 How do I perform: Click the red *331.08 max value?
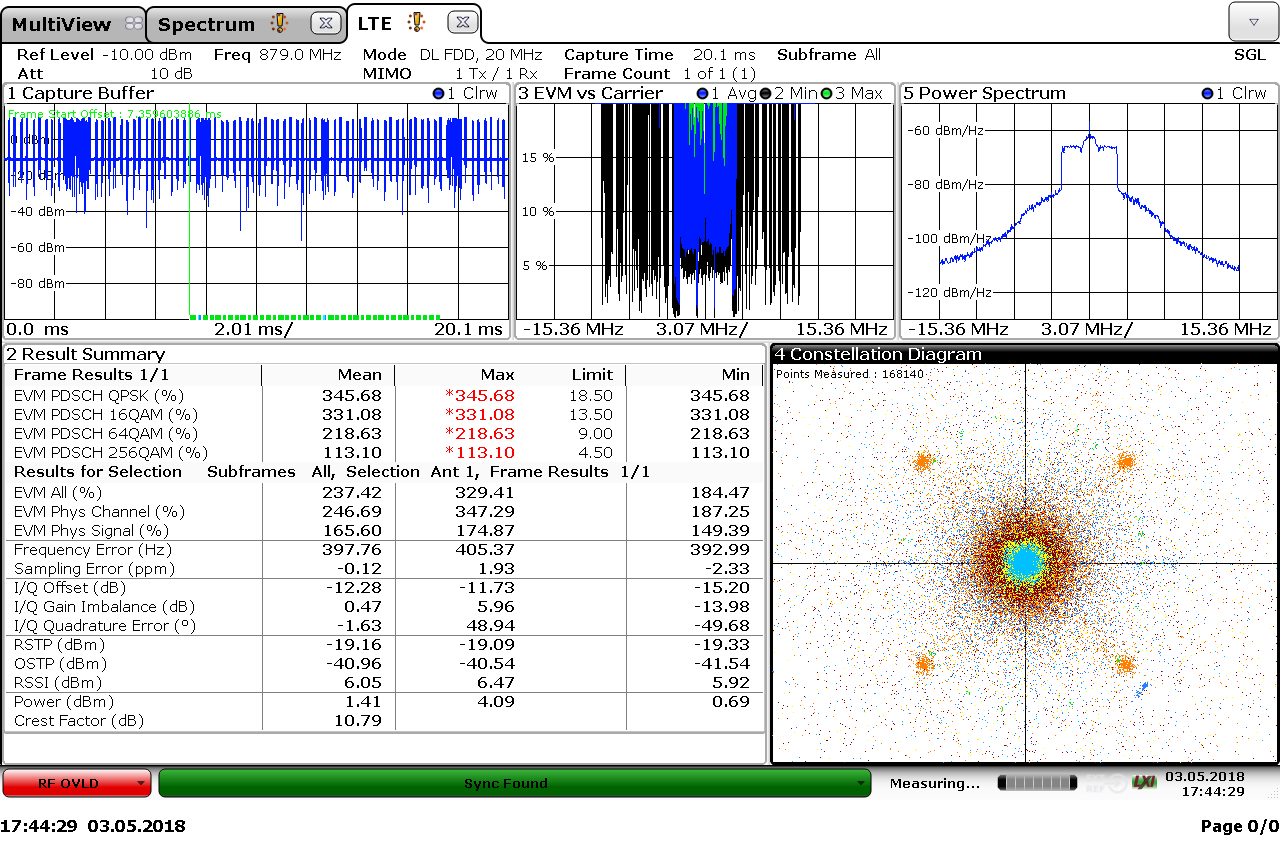pos(480,415)
